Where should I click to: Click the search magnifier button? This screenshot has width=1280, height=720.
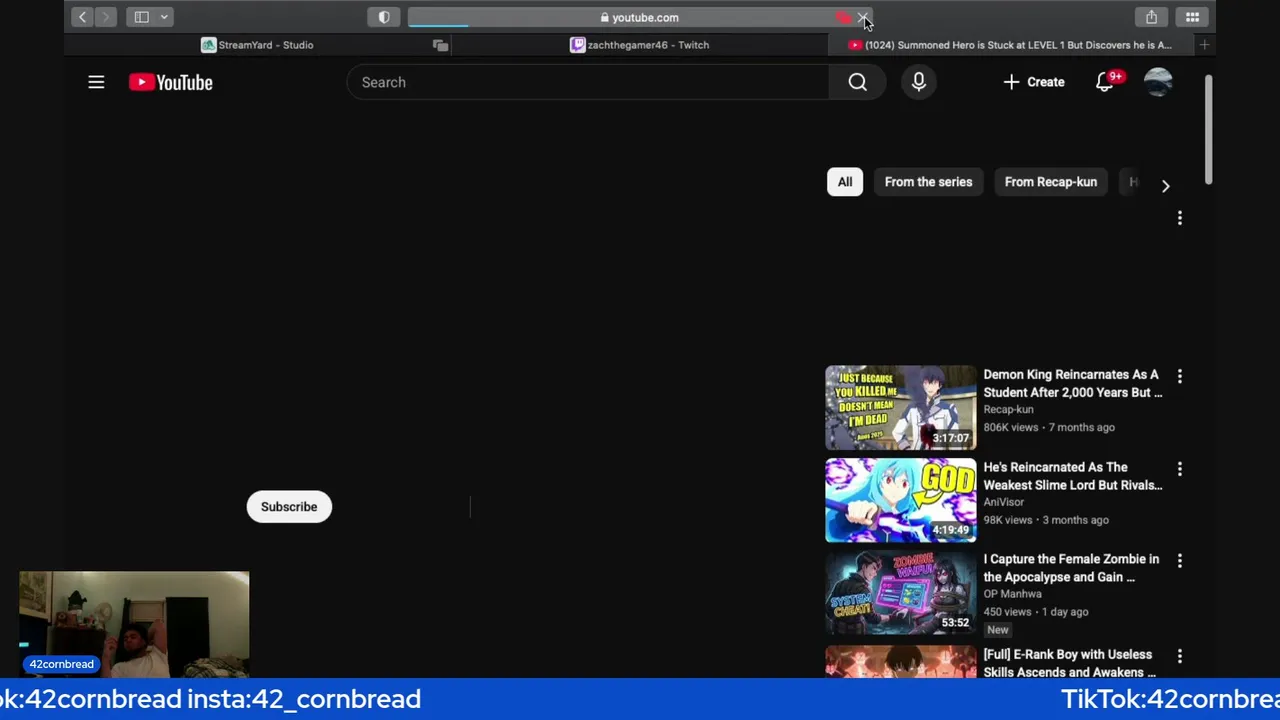pyautogui.click(x=858, y=82)
